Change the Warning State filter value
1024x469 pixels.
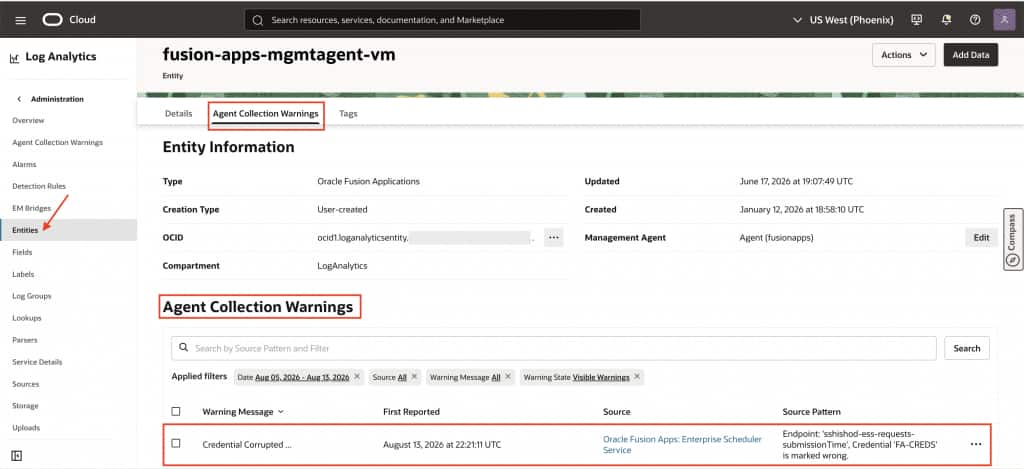click(x=601, y=378)
